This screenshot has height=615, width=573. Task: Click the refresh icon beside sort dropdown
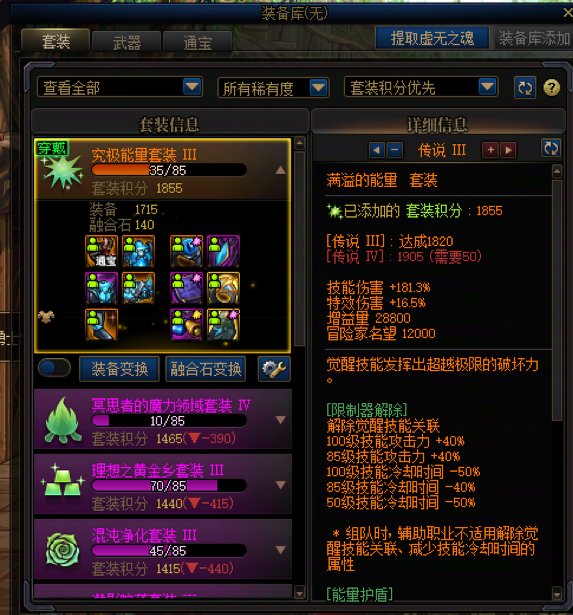click(525, 87)
